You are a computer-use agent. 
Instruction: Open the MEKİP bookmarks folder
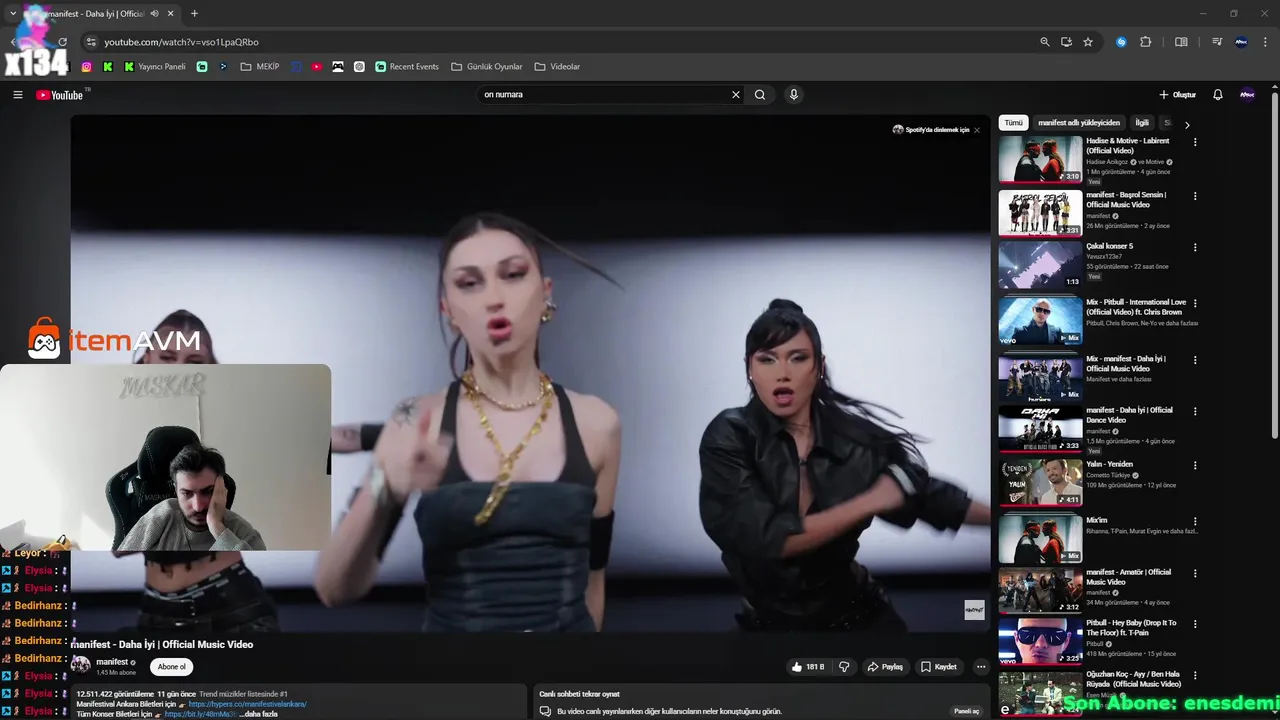click(260, 67)
